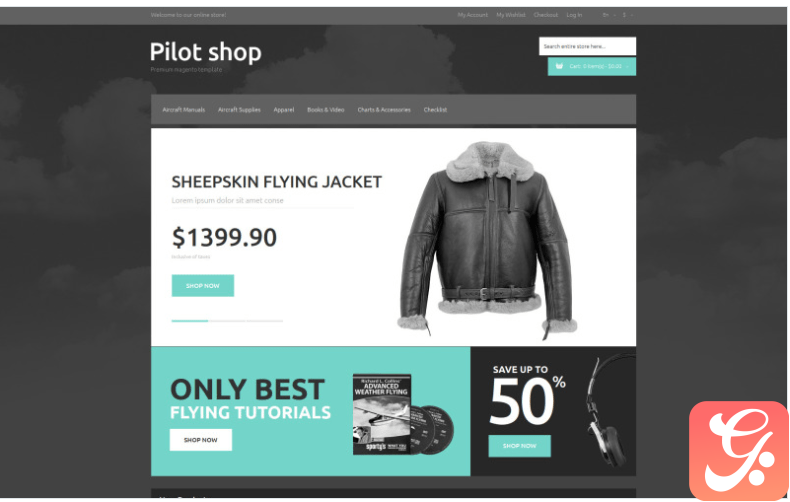Open the Apparel menu item
The height and width of the screenshot is (502, 790).
[284, 110]
